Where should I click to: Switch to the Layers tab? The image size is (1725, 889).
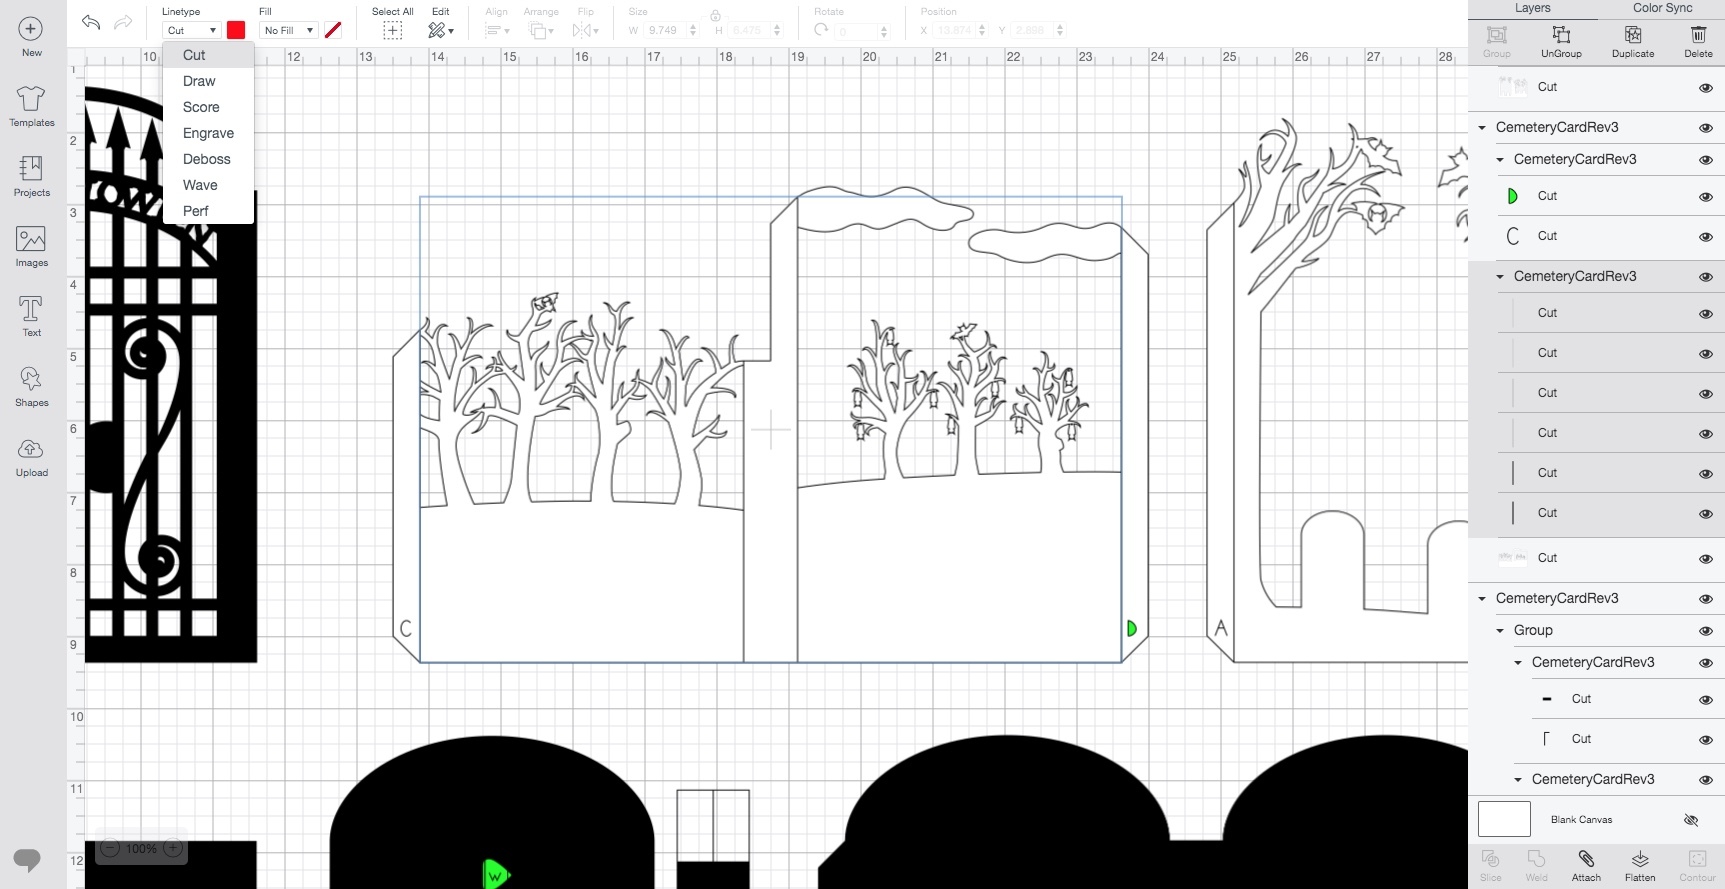[1532, 8]
